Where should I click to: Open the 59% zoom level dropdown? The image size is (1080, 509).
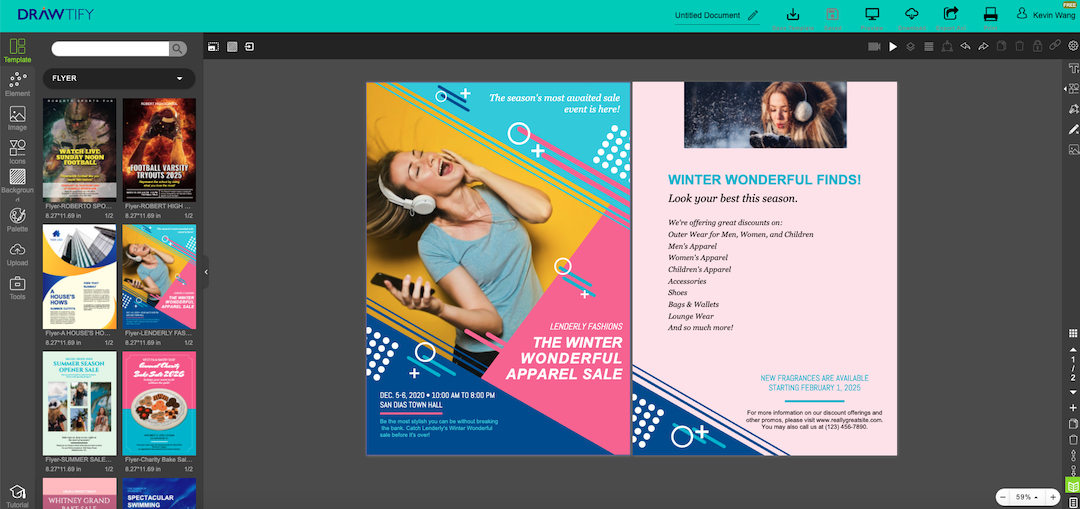(x=1027, y=497)
